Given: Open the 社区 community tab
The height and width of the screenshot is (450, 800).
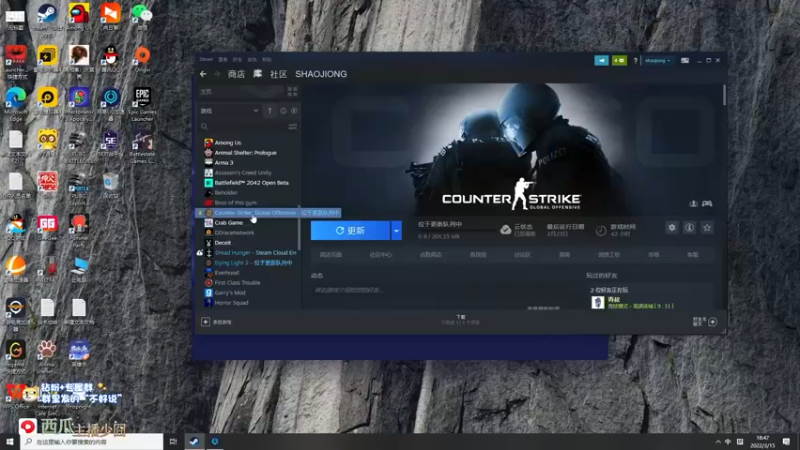Looking at the screenshot, I should [x=278, y=74].
